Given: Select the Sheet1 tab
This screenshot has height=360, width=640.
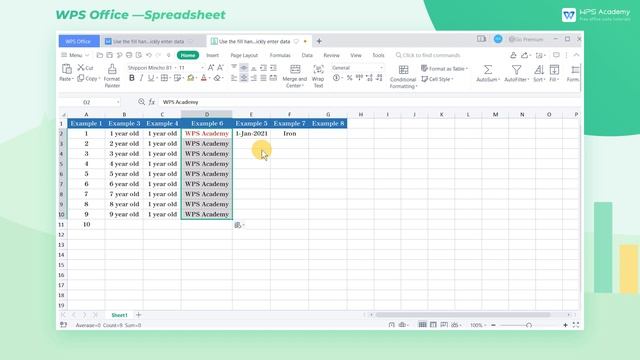Looking at the screenshot, I should pos(119,315).
